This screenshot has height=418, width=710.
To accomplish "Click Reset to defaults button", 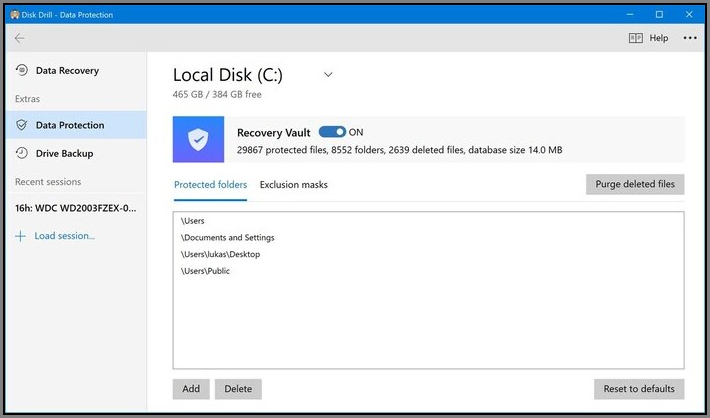I will [639, 389].
